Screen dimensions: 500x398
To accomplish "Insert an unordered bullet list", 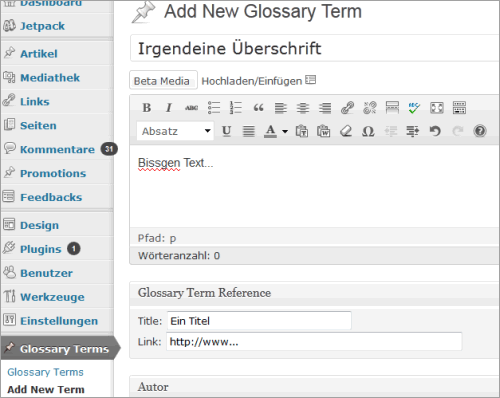I will point(214,108).
